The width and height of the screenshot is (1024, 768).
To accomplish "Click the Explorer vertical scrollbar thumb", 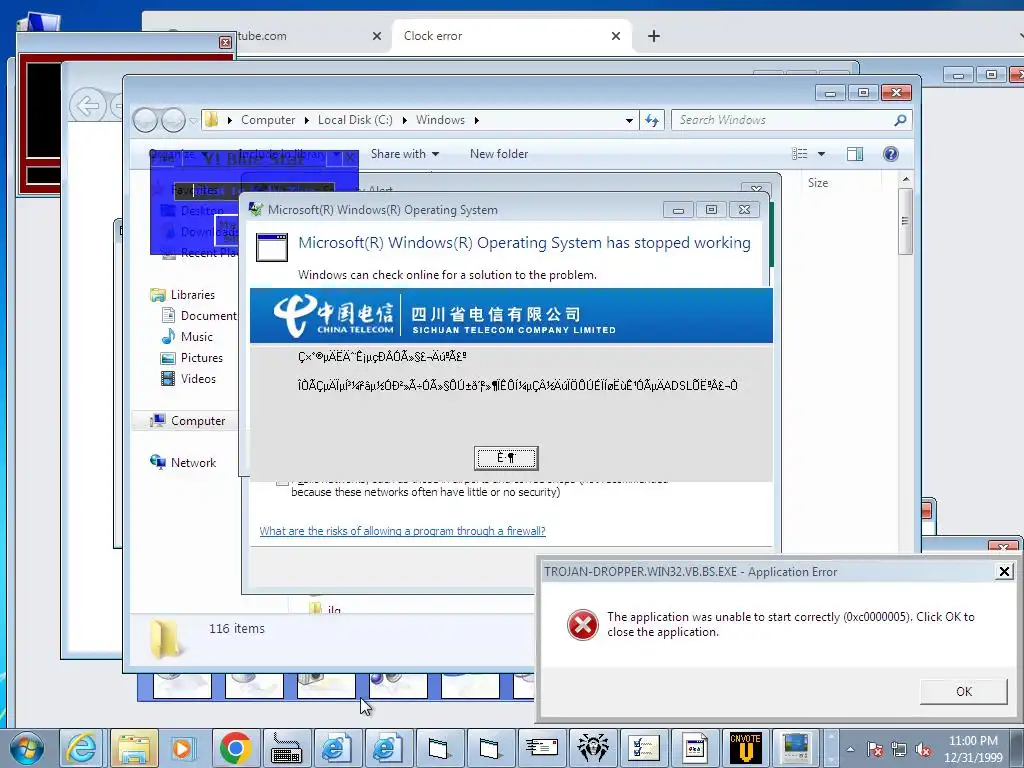I will click(904, 222).
